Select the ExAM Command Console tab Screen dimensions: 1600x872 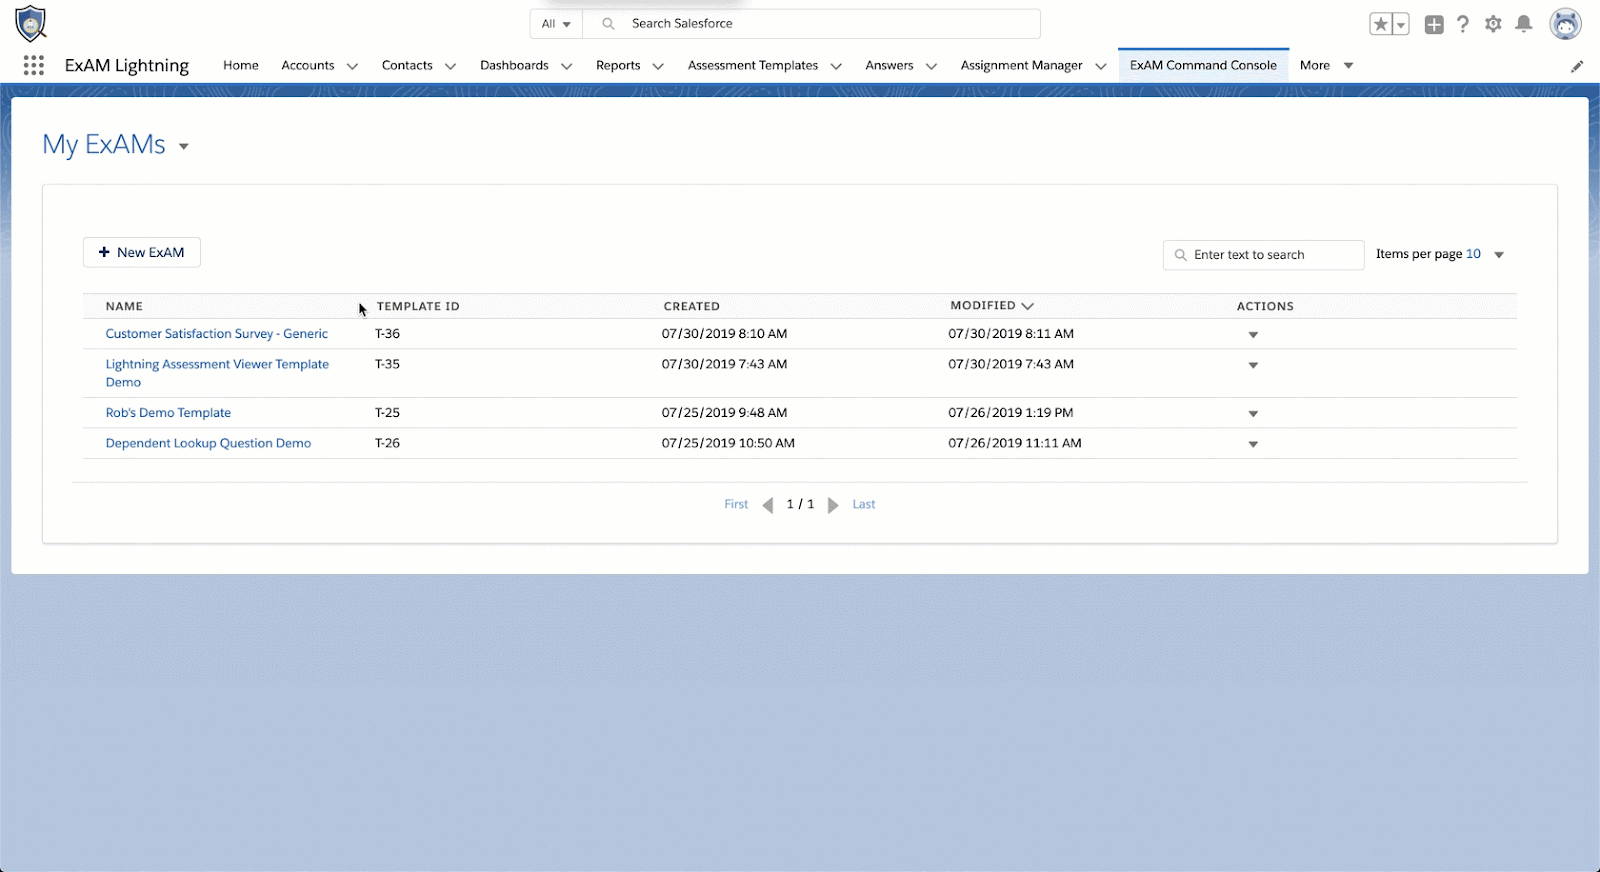click(x=1203, y=66)
